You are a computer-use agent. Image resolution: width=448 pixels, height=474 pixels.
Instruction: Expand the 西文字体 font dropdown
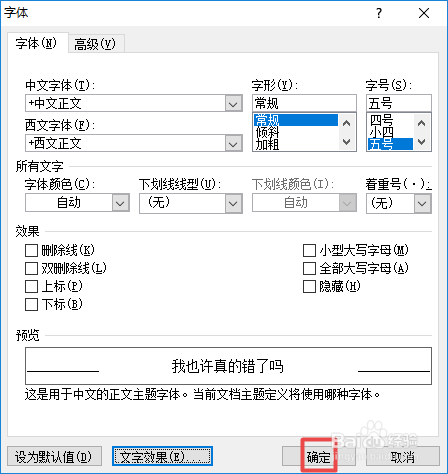(x=233, y=144)
